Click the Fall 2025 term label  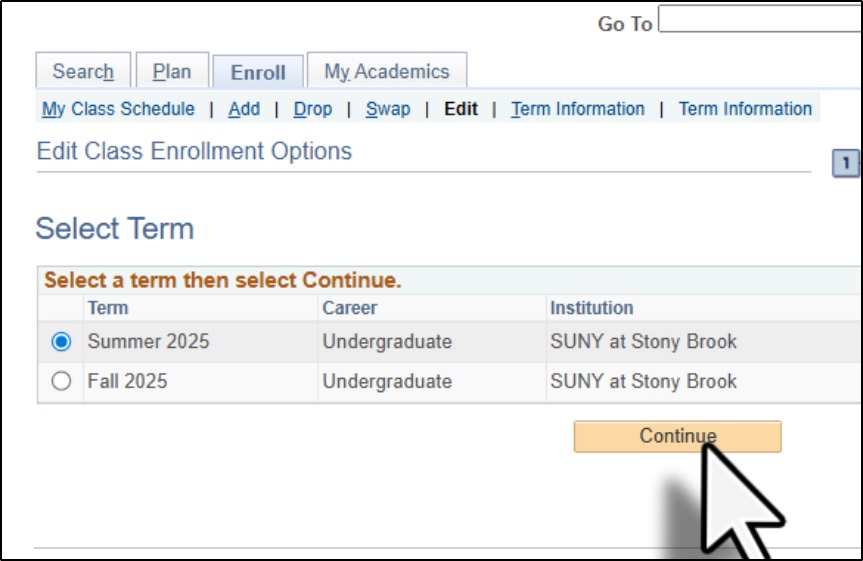(128, 382)
